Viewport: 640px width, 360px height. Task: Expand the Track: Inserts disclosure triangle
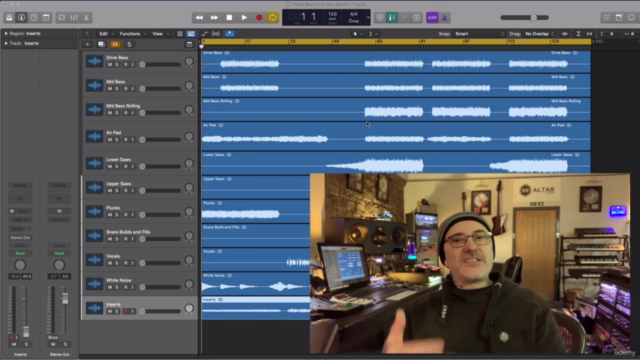(x=6, y=43)
